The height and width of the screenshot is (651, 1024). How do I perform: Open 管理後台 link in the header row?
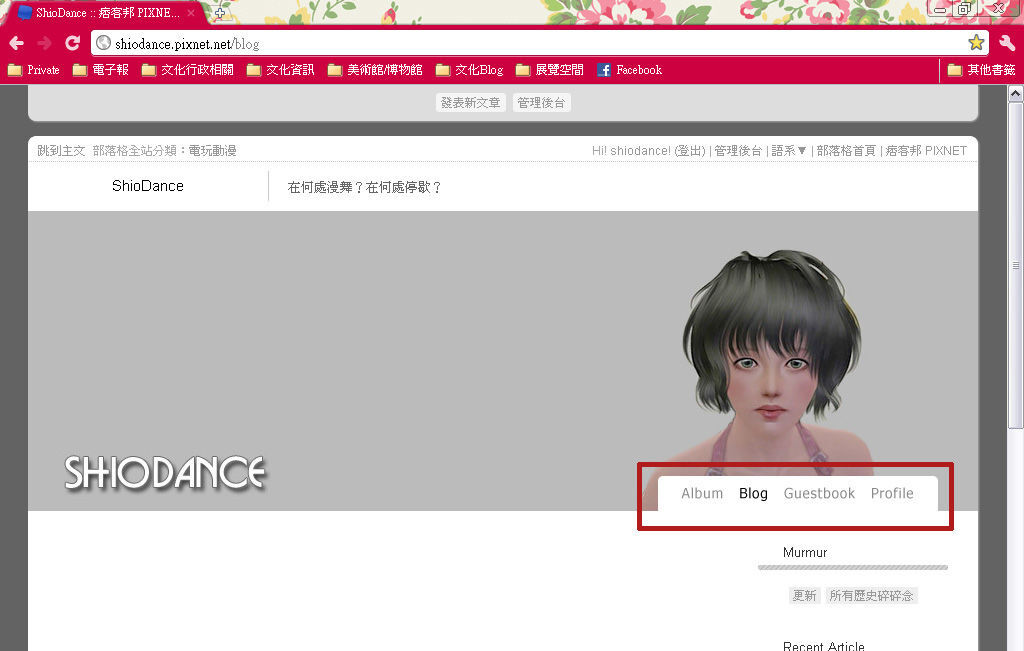point(738,151)
